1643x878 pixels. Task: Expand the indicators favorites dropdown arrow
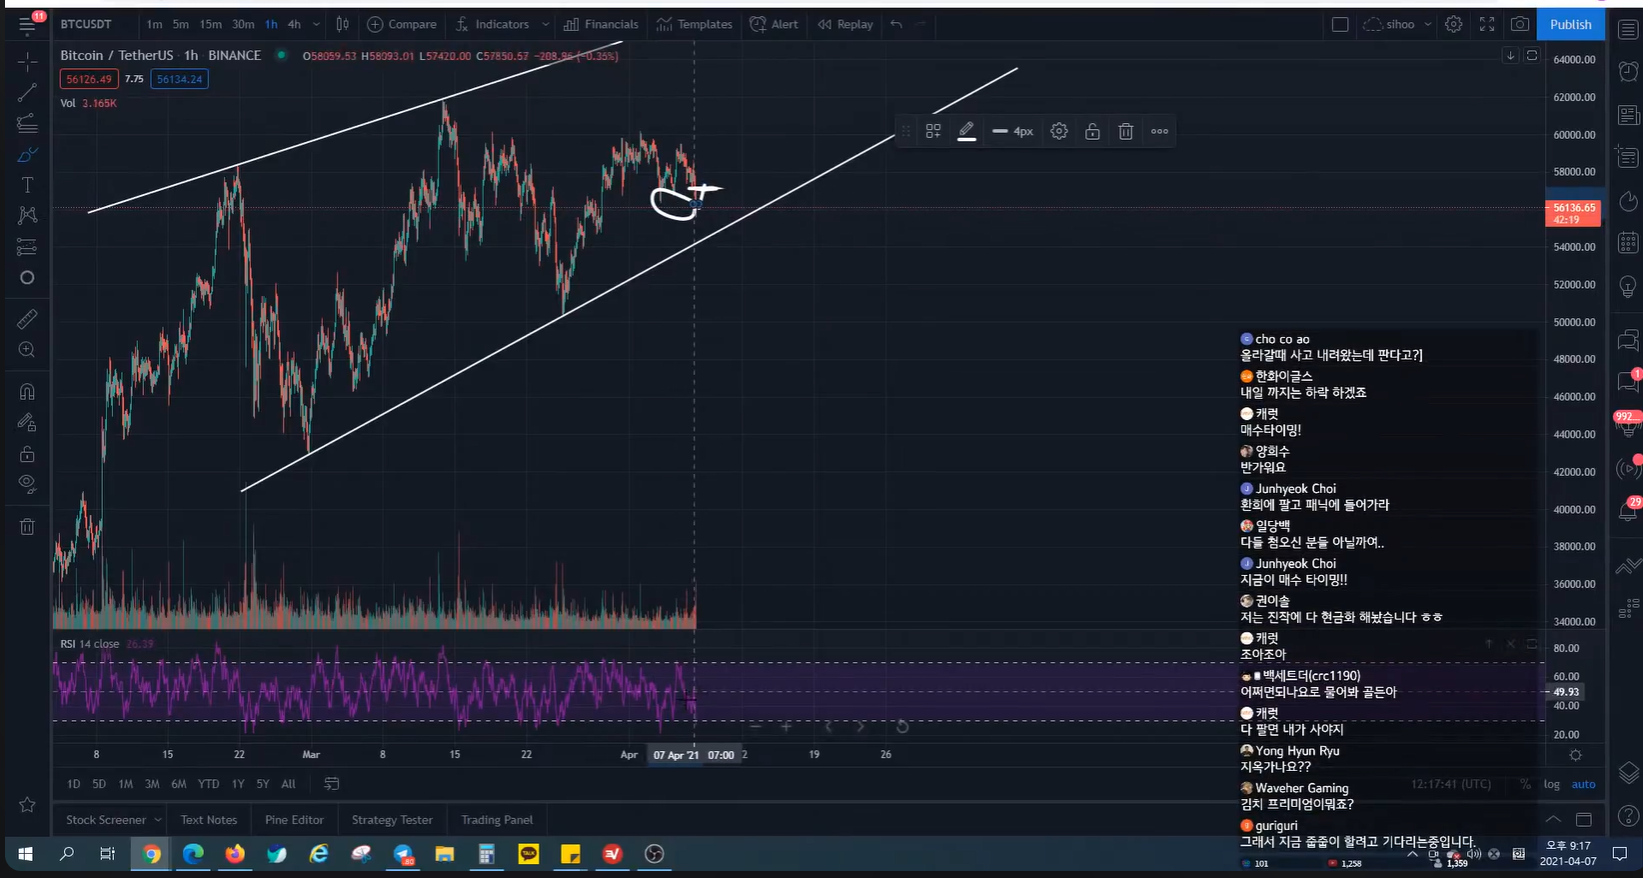pyautogui.click(x=545, y=24)
